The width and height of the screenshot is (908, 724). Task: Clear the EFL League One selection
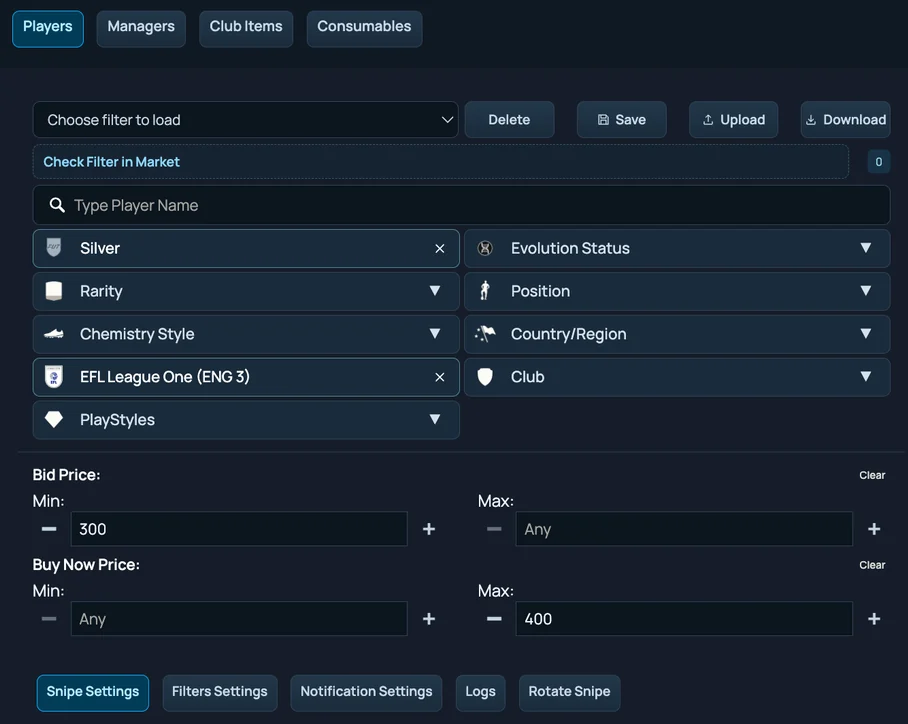[x=440, y=377]
